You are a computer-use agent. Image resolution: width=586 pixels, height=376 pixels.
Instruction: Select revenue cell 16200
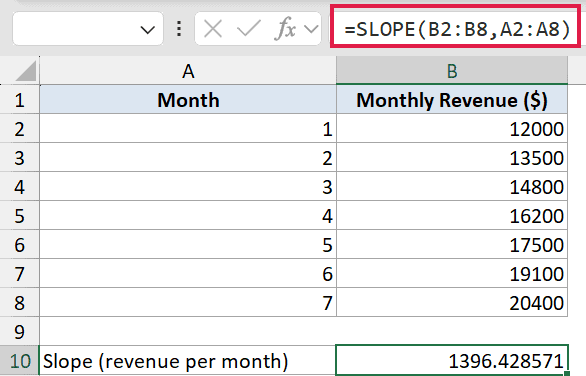click(452, 215)
